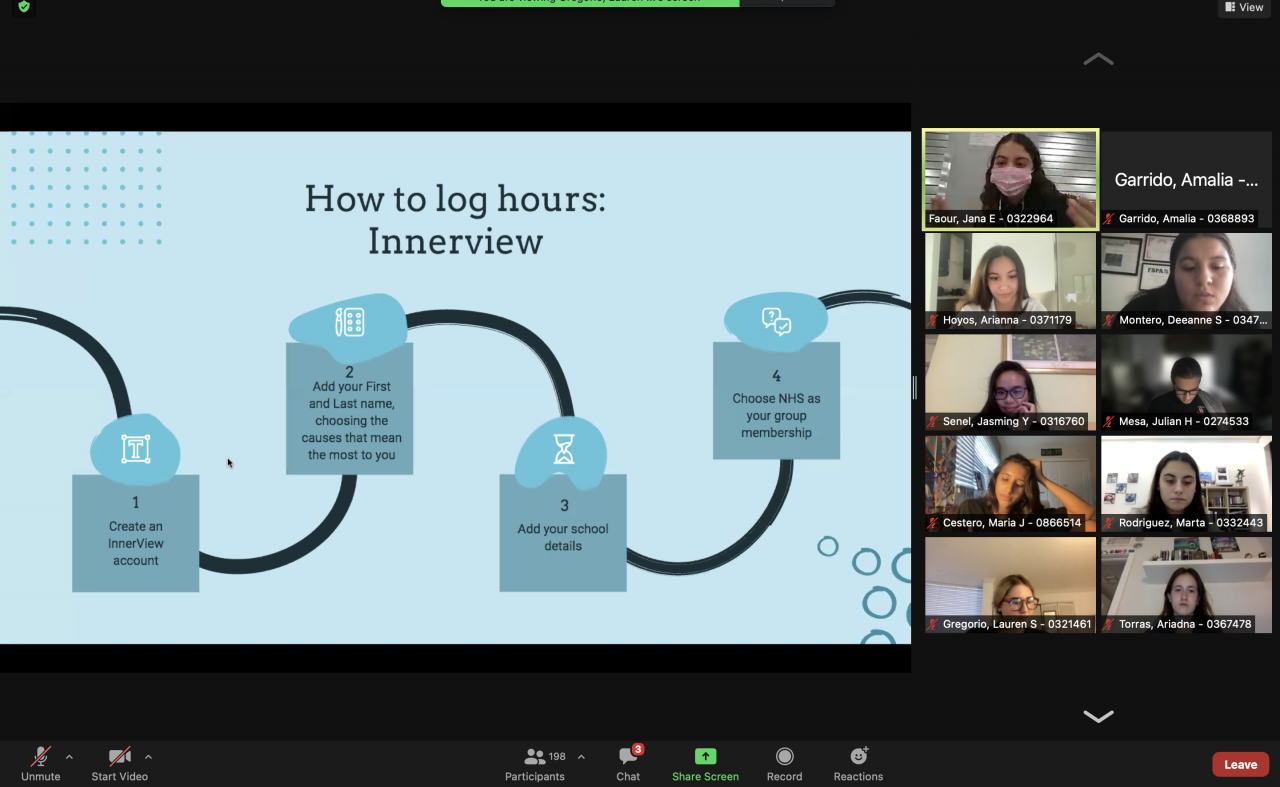Screen dimensions: 1280x787
Task: Open video options arrow beside Start Video
Action: point(148,757)
